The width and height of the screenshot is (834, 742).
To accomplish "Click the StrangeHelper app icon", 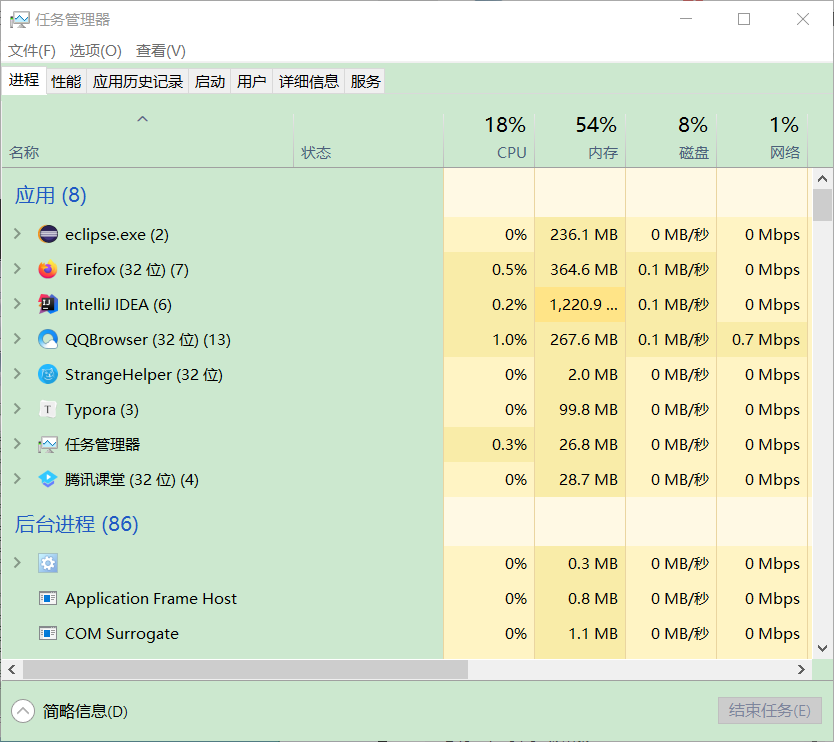I will 48,374.
